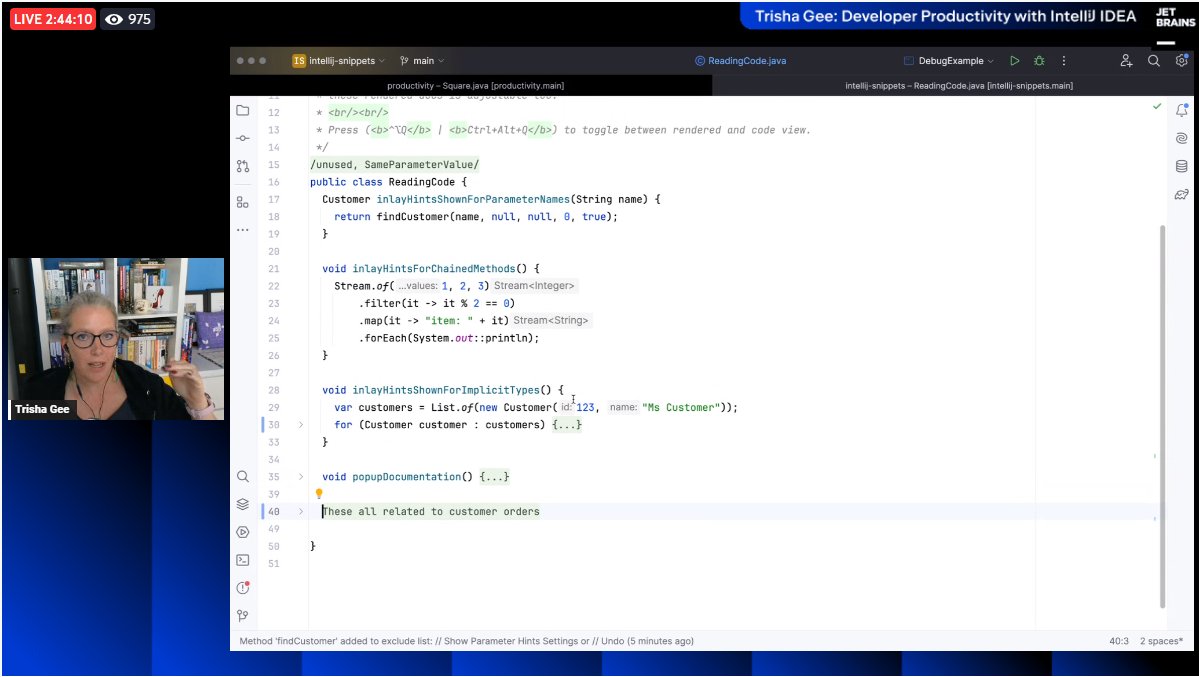Viewport: 1199px width, 677px height.
Task: Run the DebugExample configuration with green play
Action: coord(1014,60)
